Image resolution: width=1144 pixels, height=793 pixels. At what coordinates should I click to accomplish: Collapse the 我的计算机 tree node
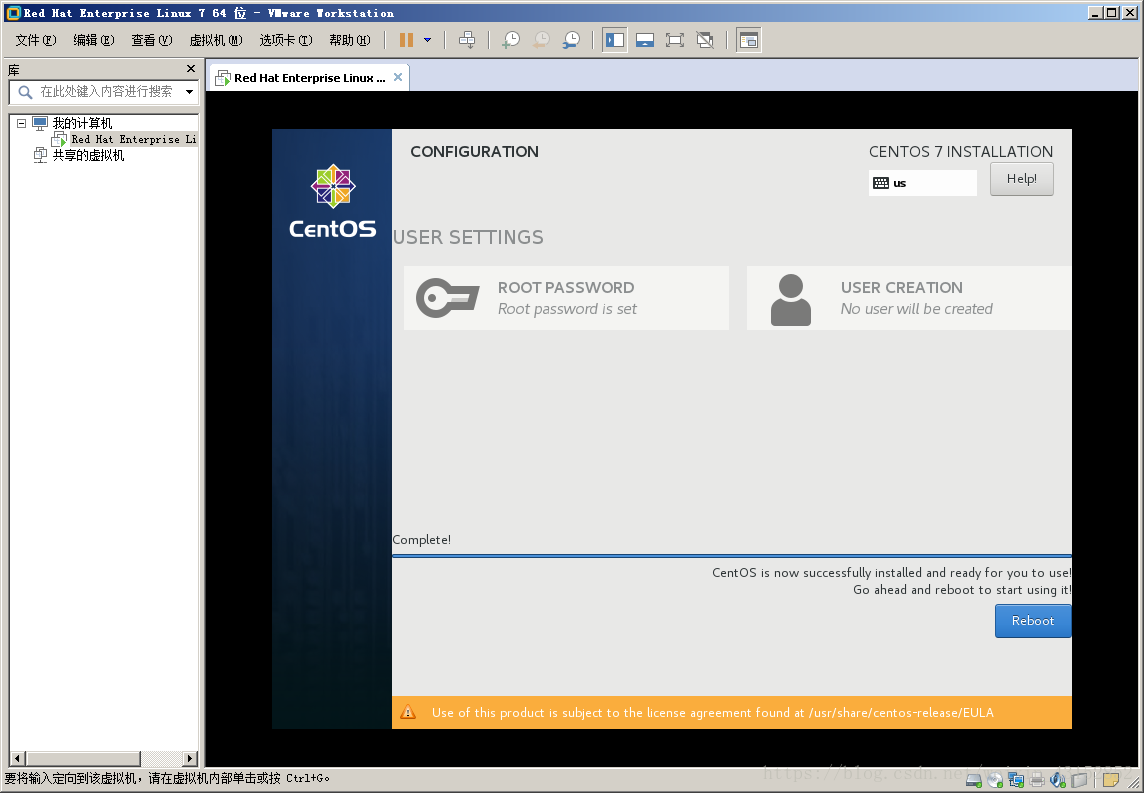coord(21,123)
